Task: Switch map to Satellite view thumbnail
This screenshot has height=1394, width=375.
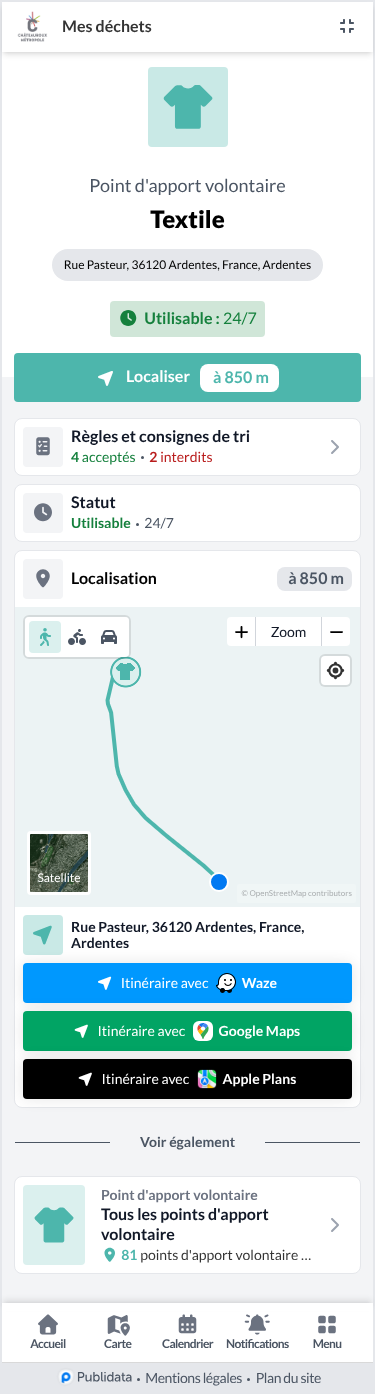Action: point(59,863)
